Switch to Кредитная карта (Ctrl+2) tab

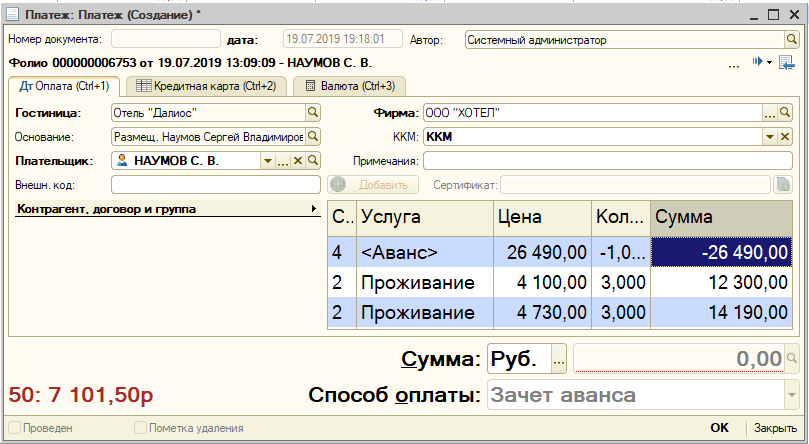pos(206,86)
